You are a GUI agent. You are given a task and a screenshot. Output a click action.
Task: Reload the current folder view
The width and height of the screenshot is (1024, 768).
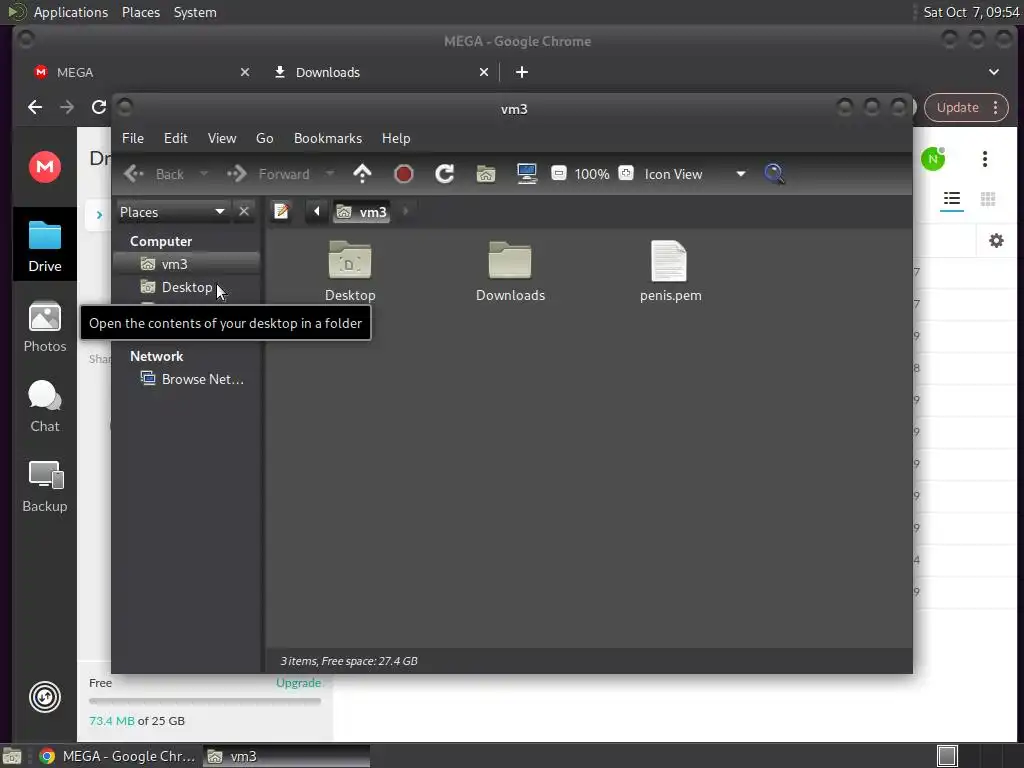(445, 174)
